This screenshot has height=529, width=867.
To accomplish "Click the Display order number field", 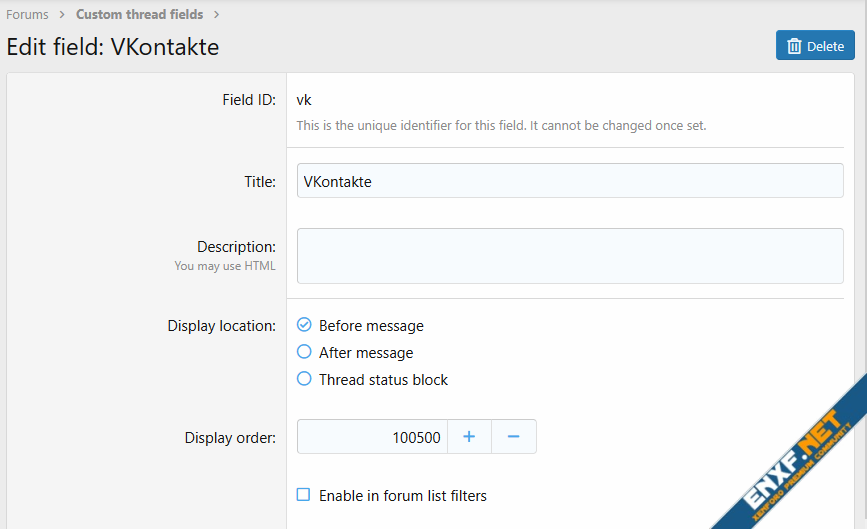I will [x=372, y=437].
